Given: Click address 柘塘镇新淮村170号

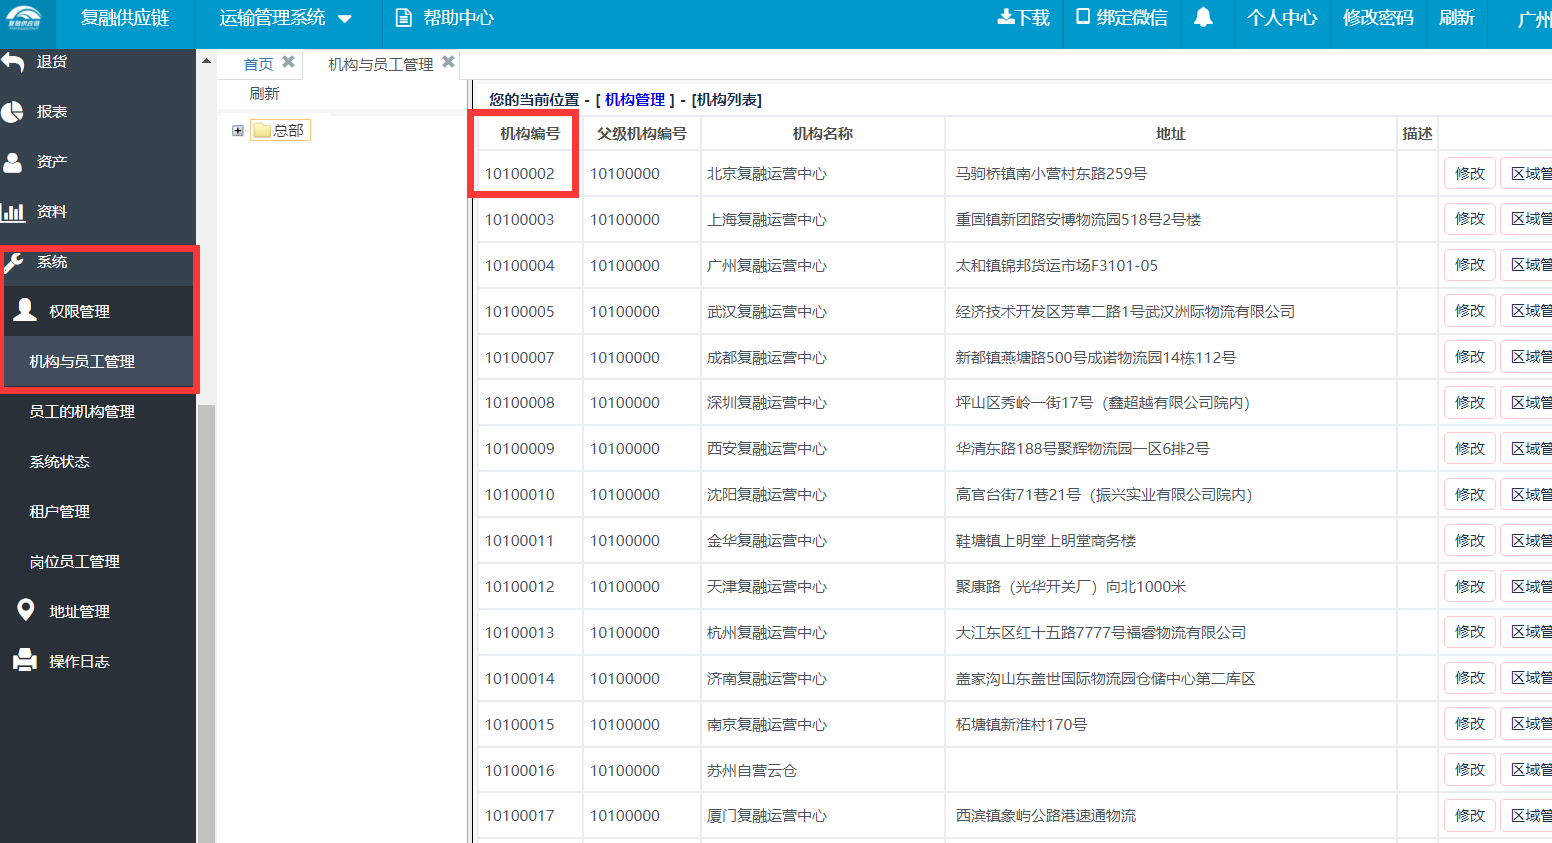Looking at the screenshot, I should click(1021, 725).
